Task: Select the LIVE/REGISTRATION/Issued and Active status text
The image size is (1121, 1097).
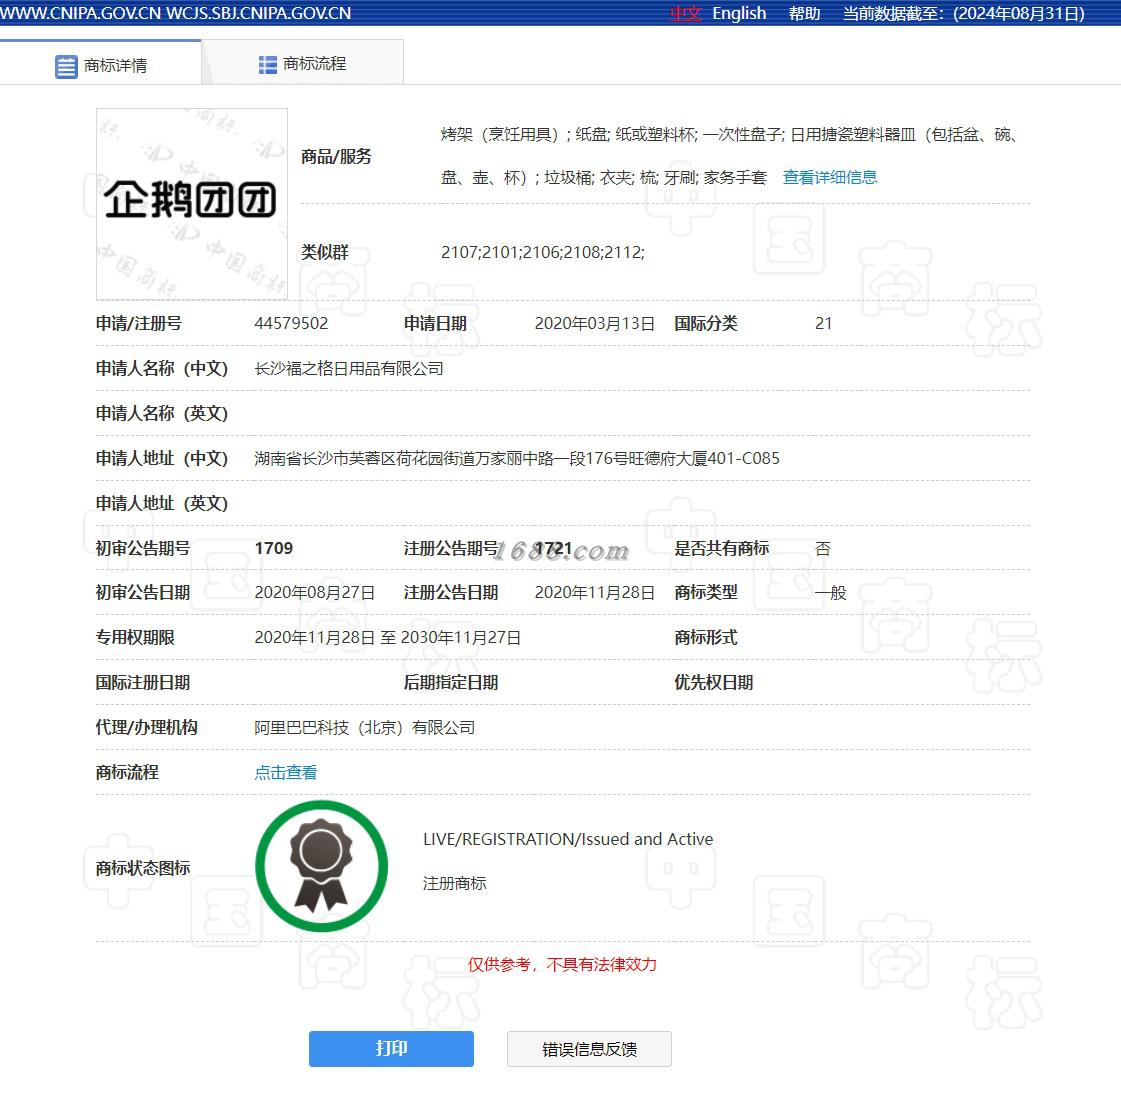Action: click(x=568, y=839)
